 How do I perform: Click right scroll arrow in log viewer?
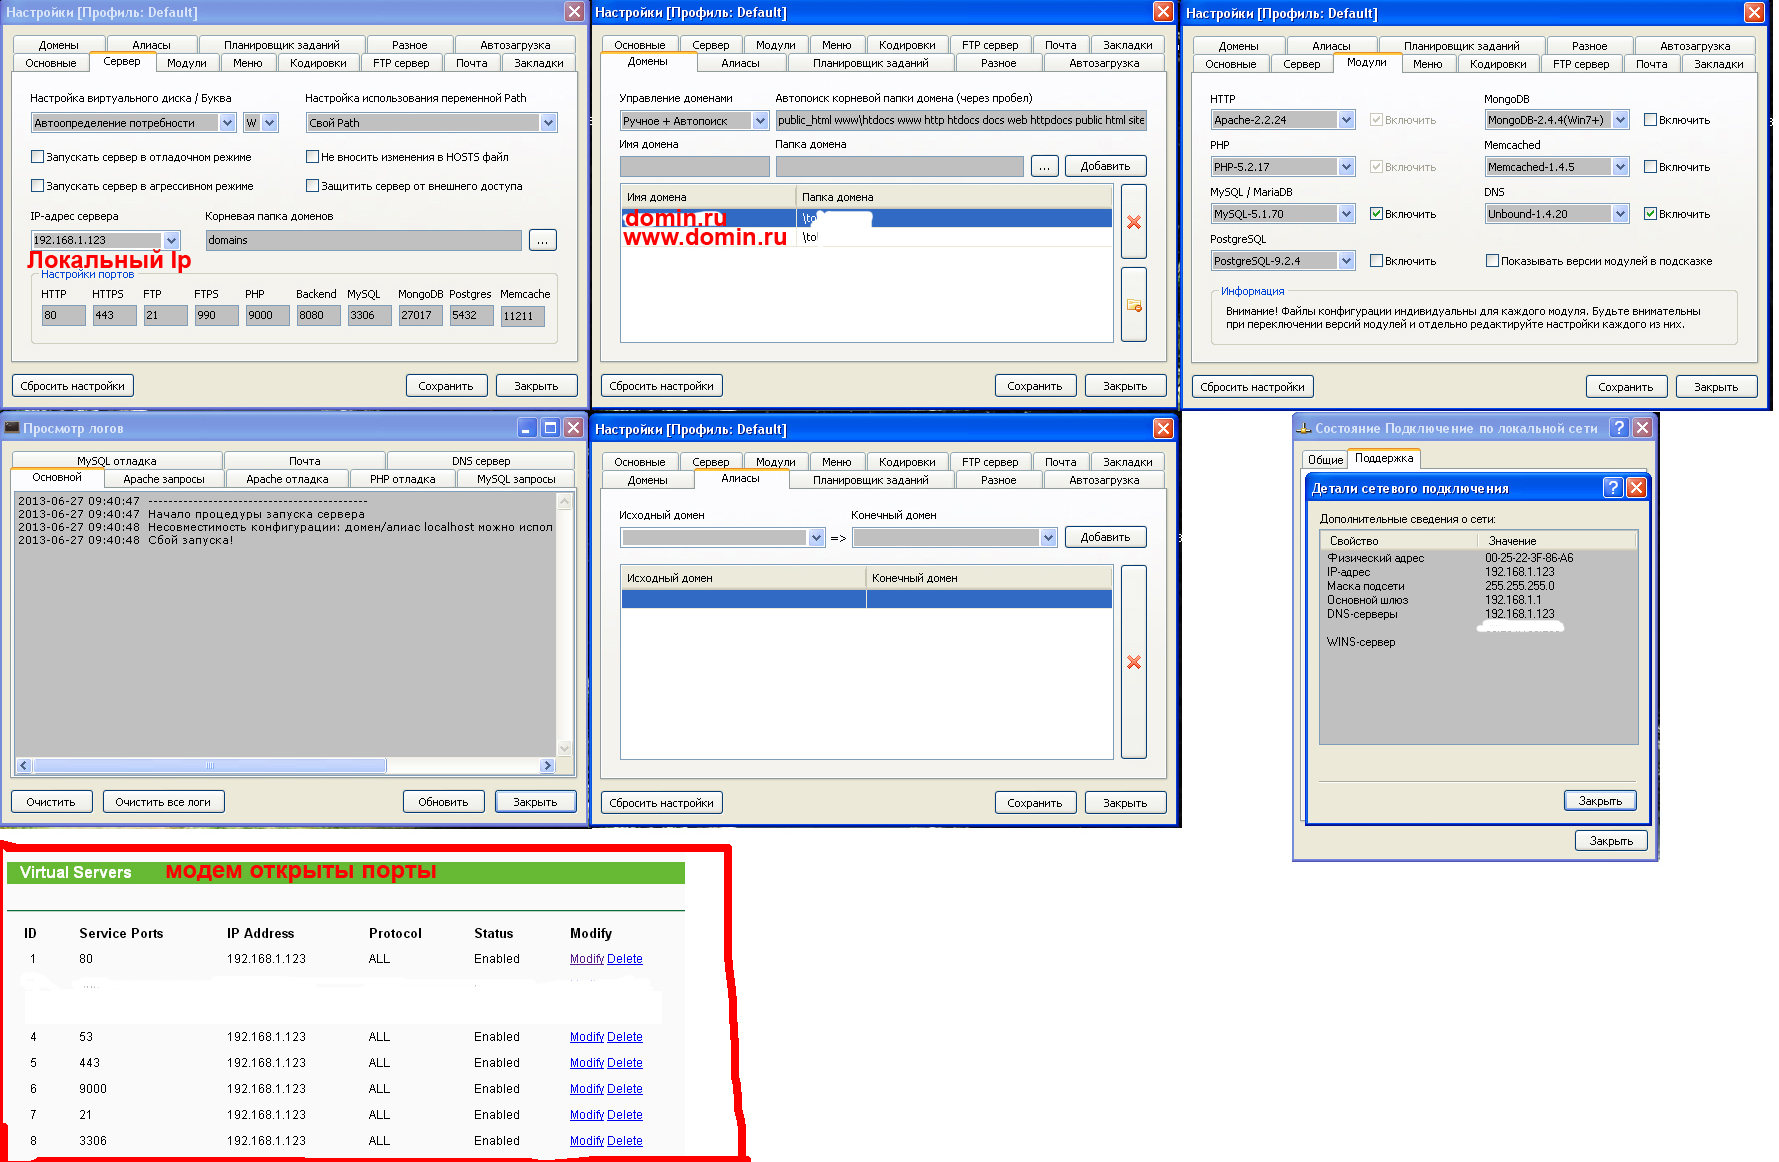pyautogui.click(x=546, y=766)
